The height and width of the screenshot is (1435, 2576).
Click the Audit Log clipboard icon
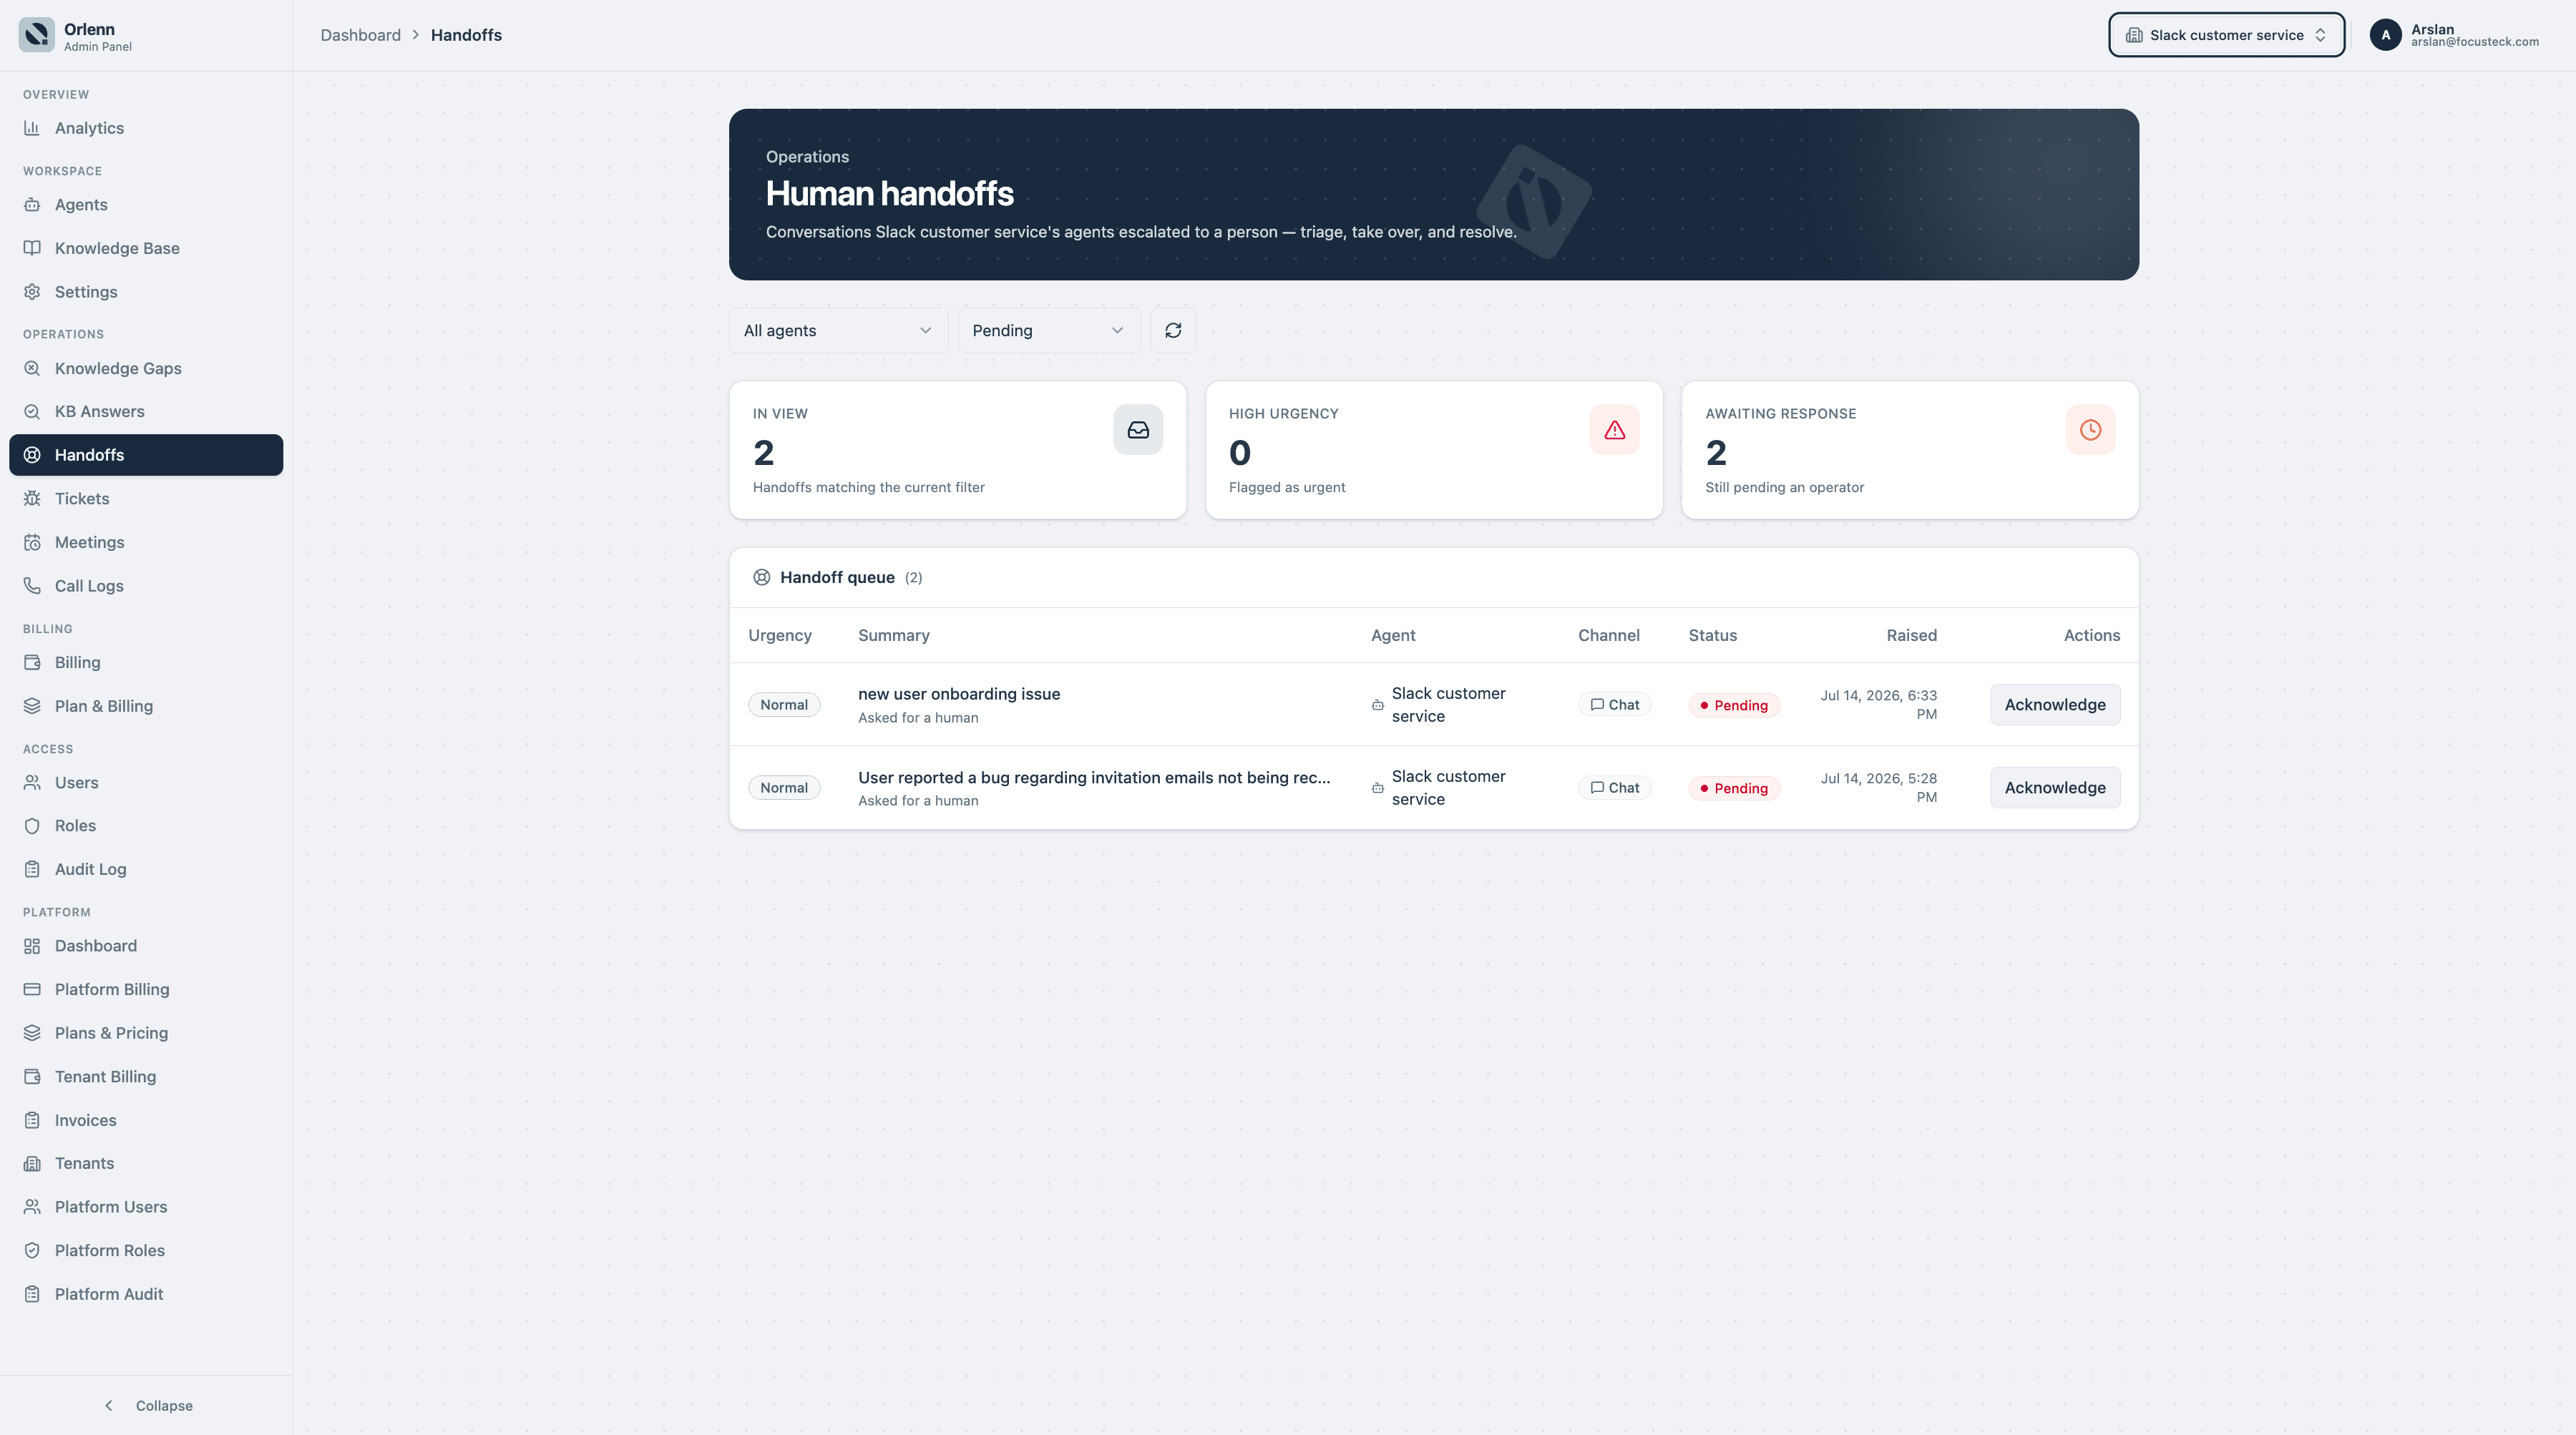[32, 869]
